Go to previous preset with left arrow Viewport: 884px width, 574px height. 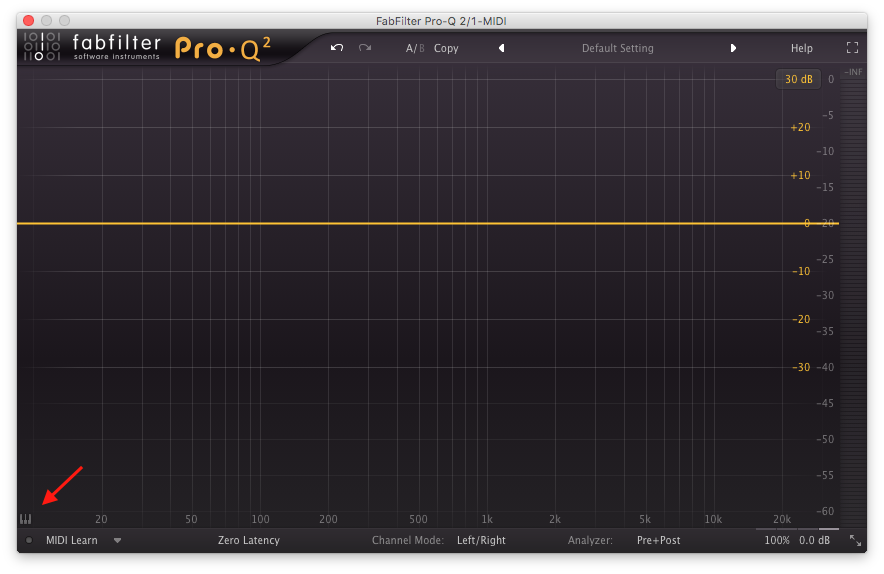click(501, 48)
